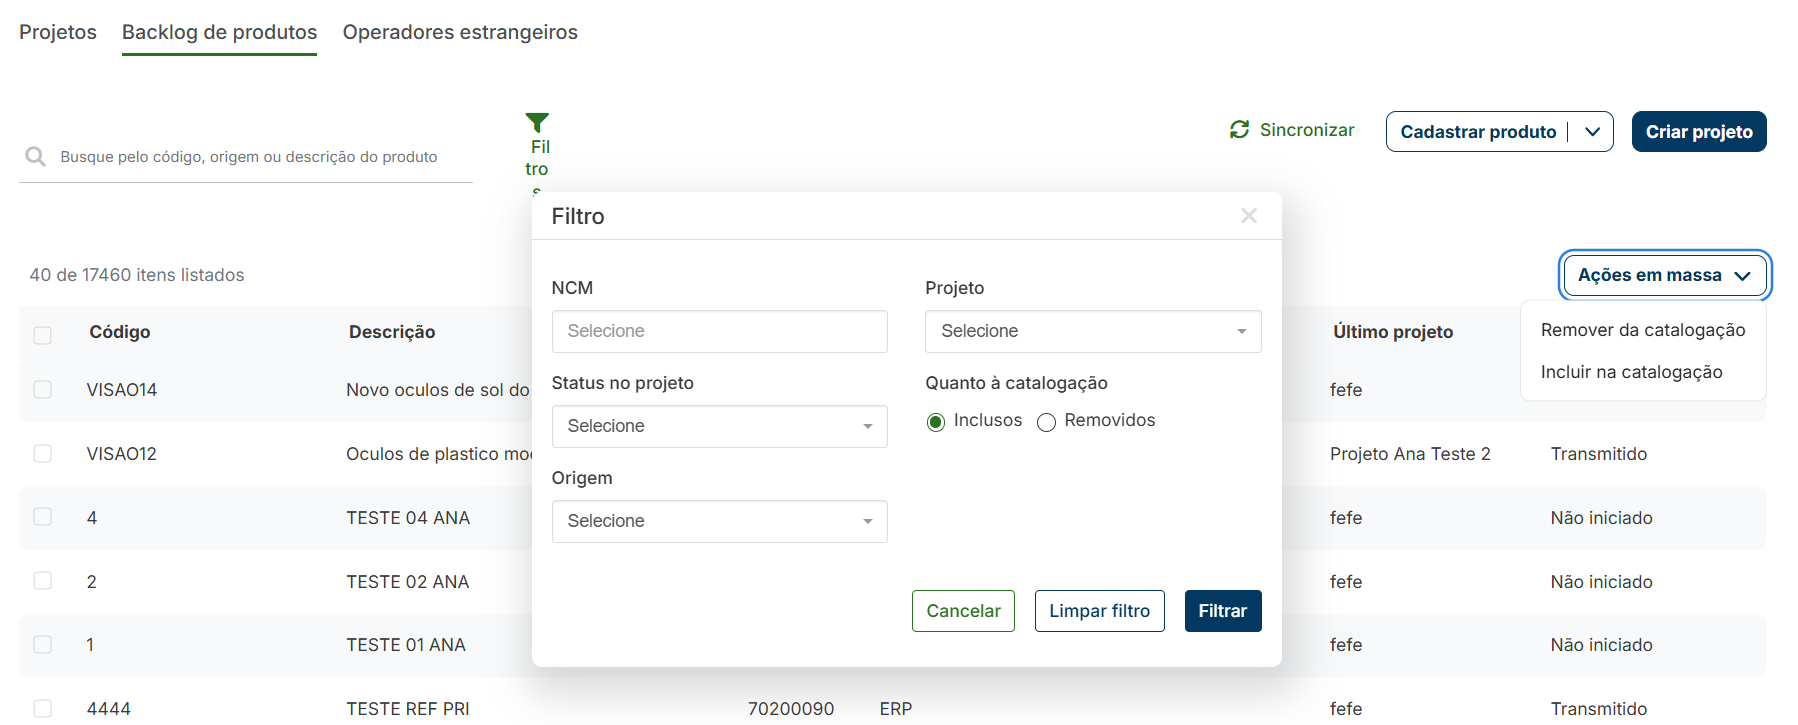Click the Sincronizar refresh icon
This screenshot has width=1798, height=725.
tap(1240, 130)
